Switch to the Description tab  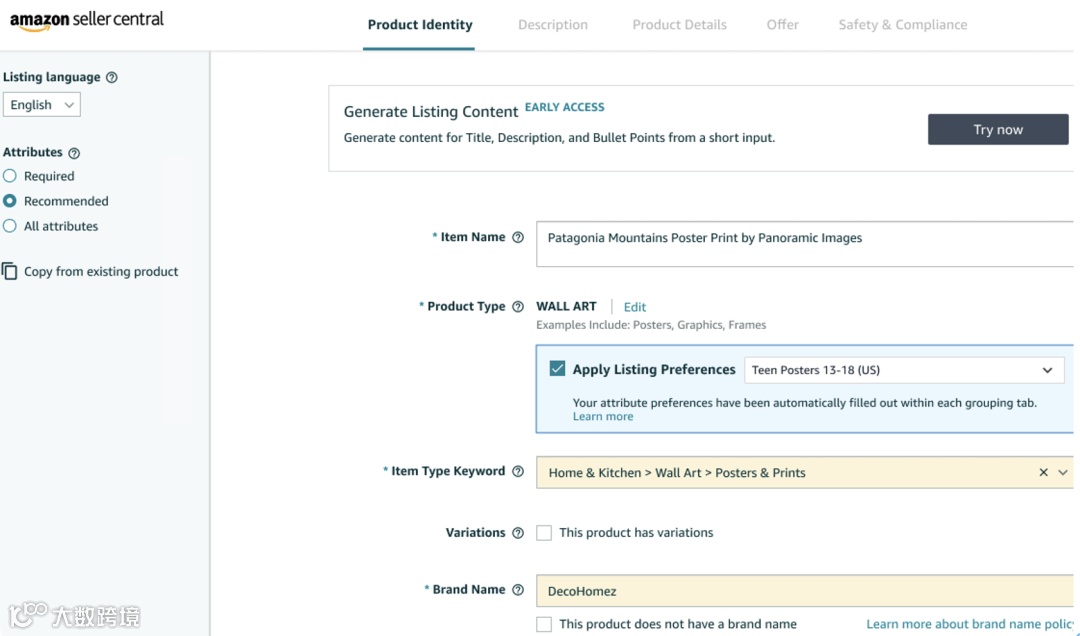(553, 25)
